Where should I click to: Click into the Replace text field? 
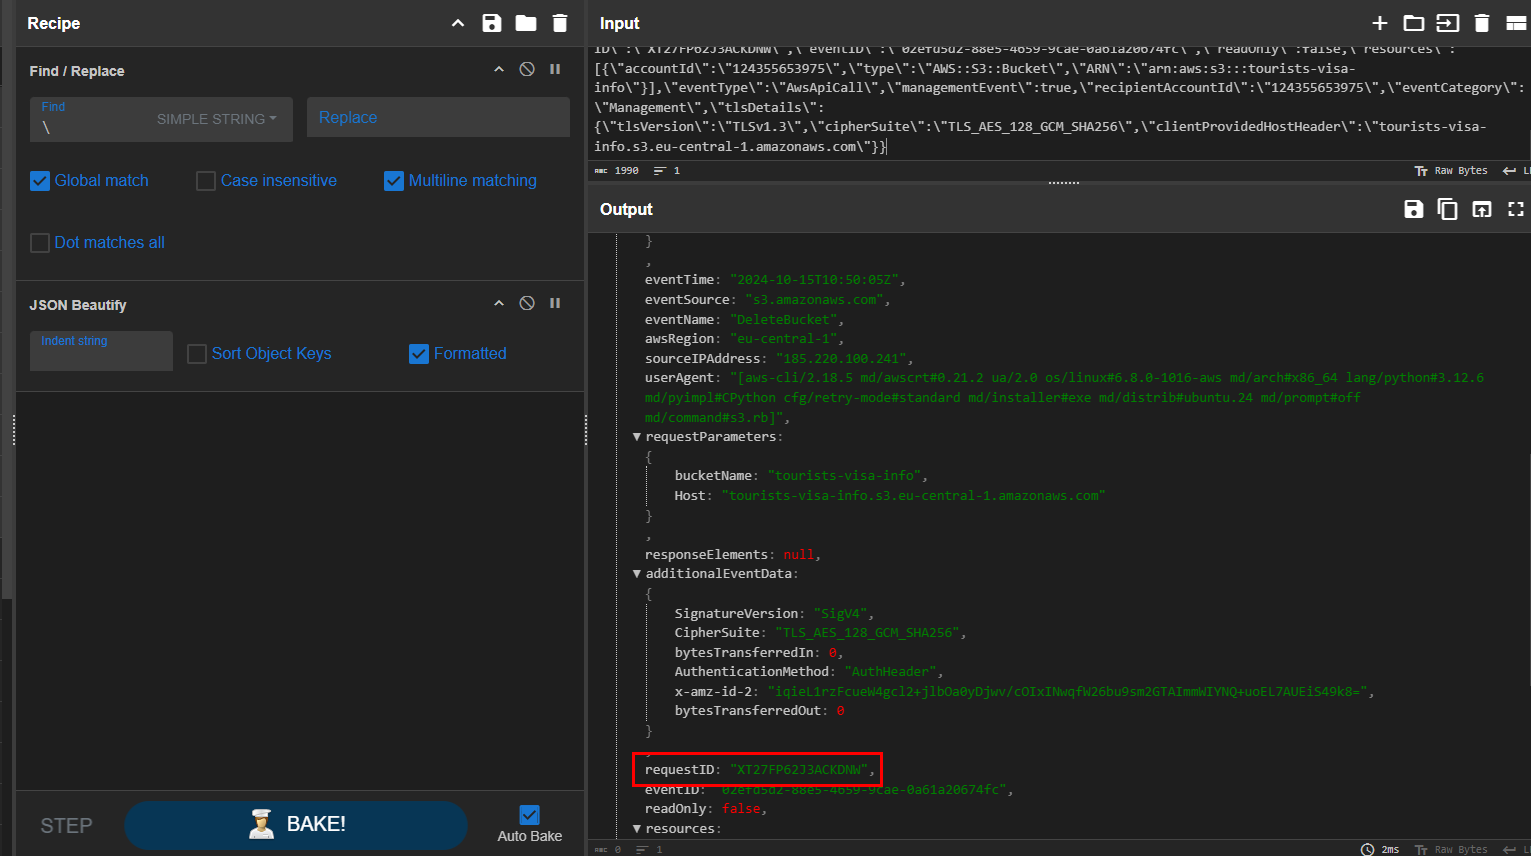click(x=438, y=118)
